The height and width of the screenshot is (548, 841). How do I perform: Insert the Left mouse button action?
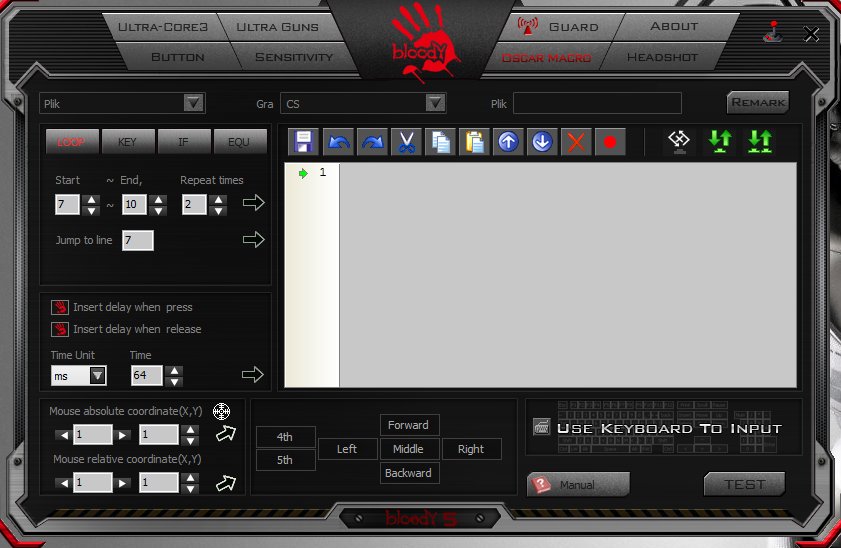coord(347,449)
